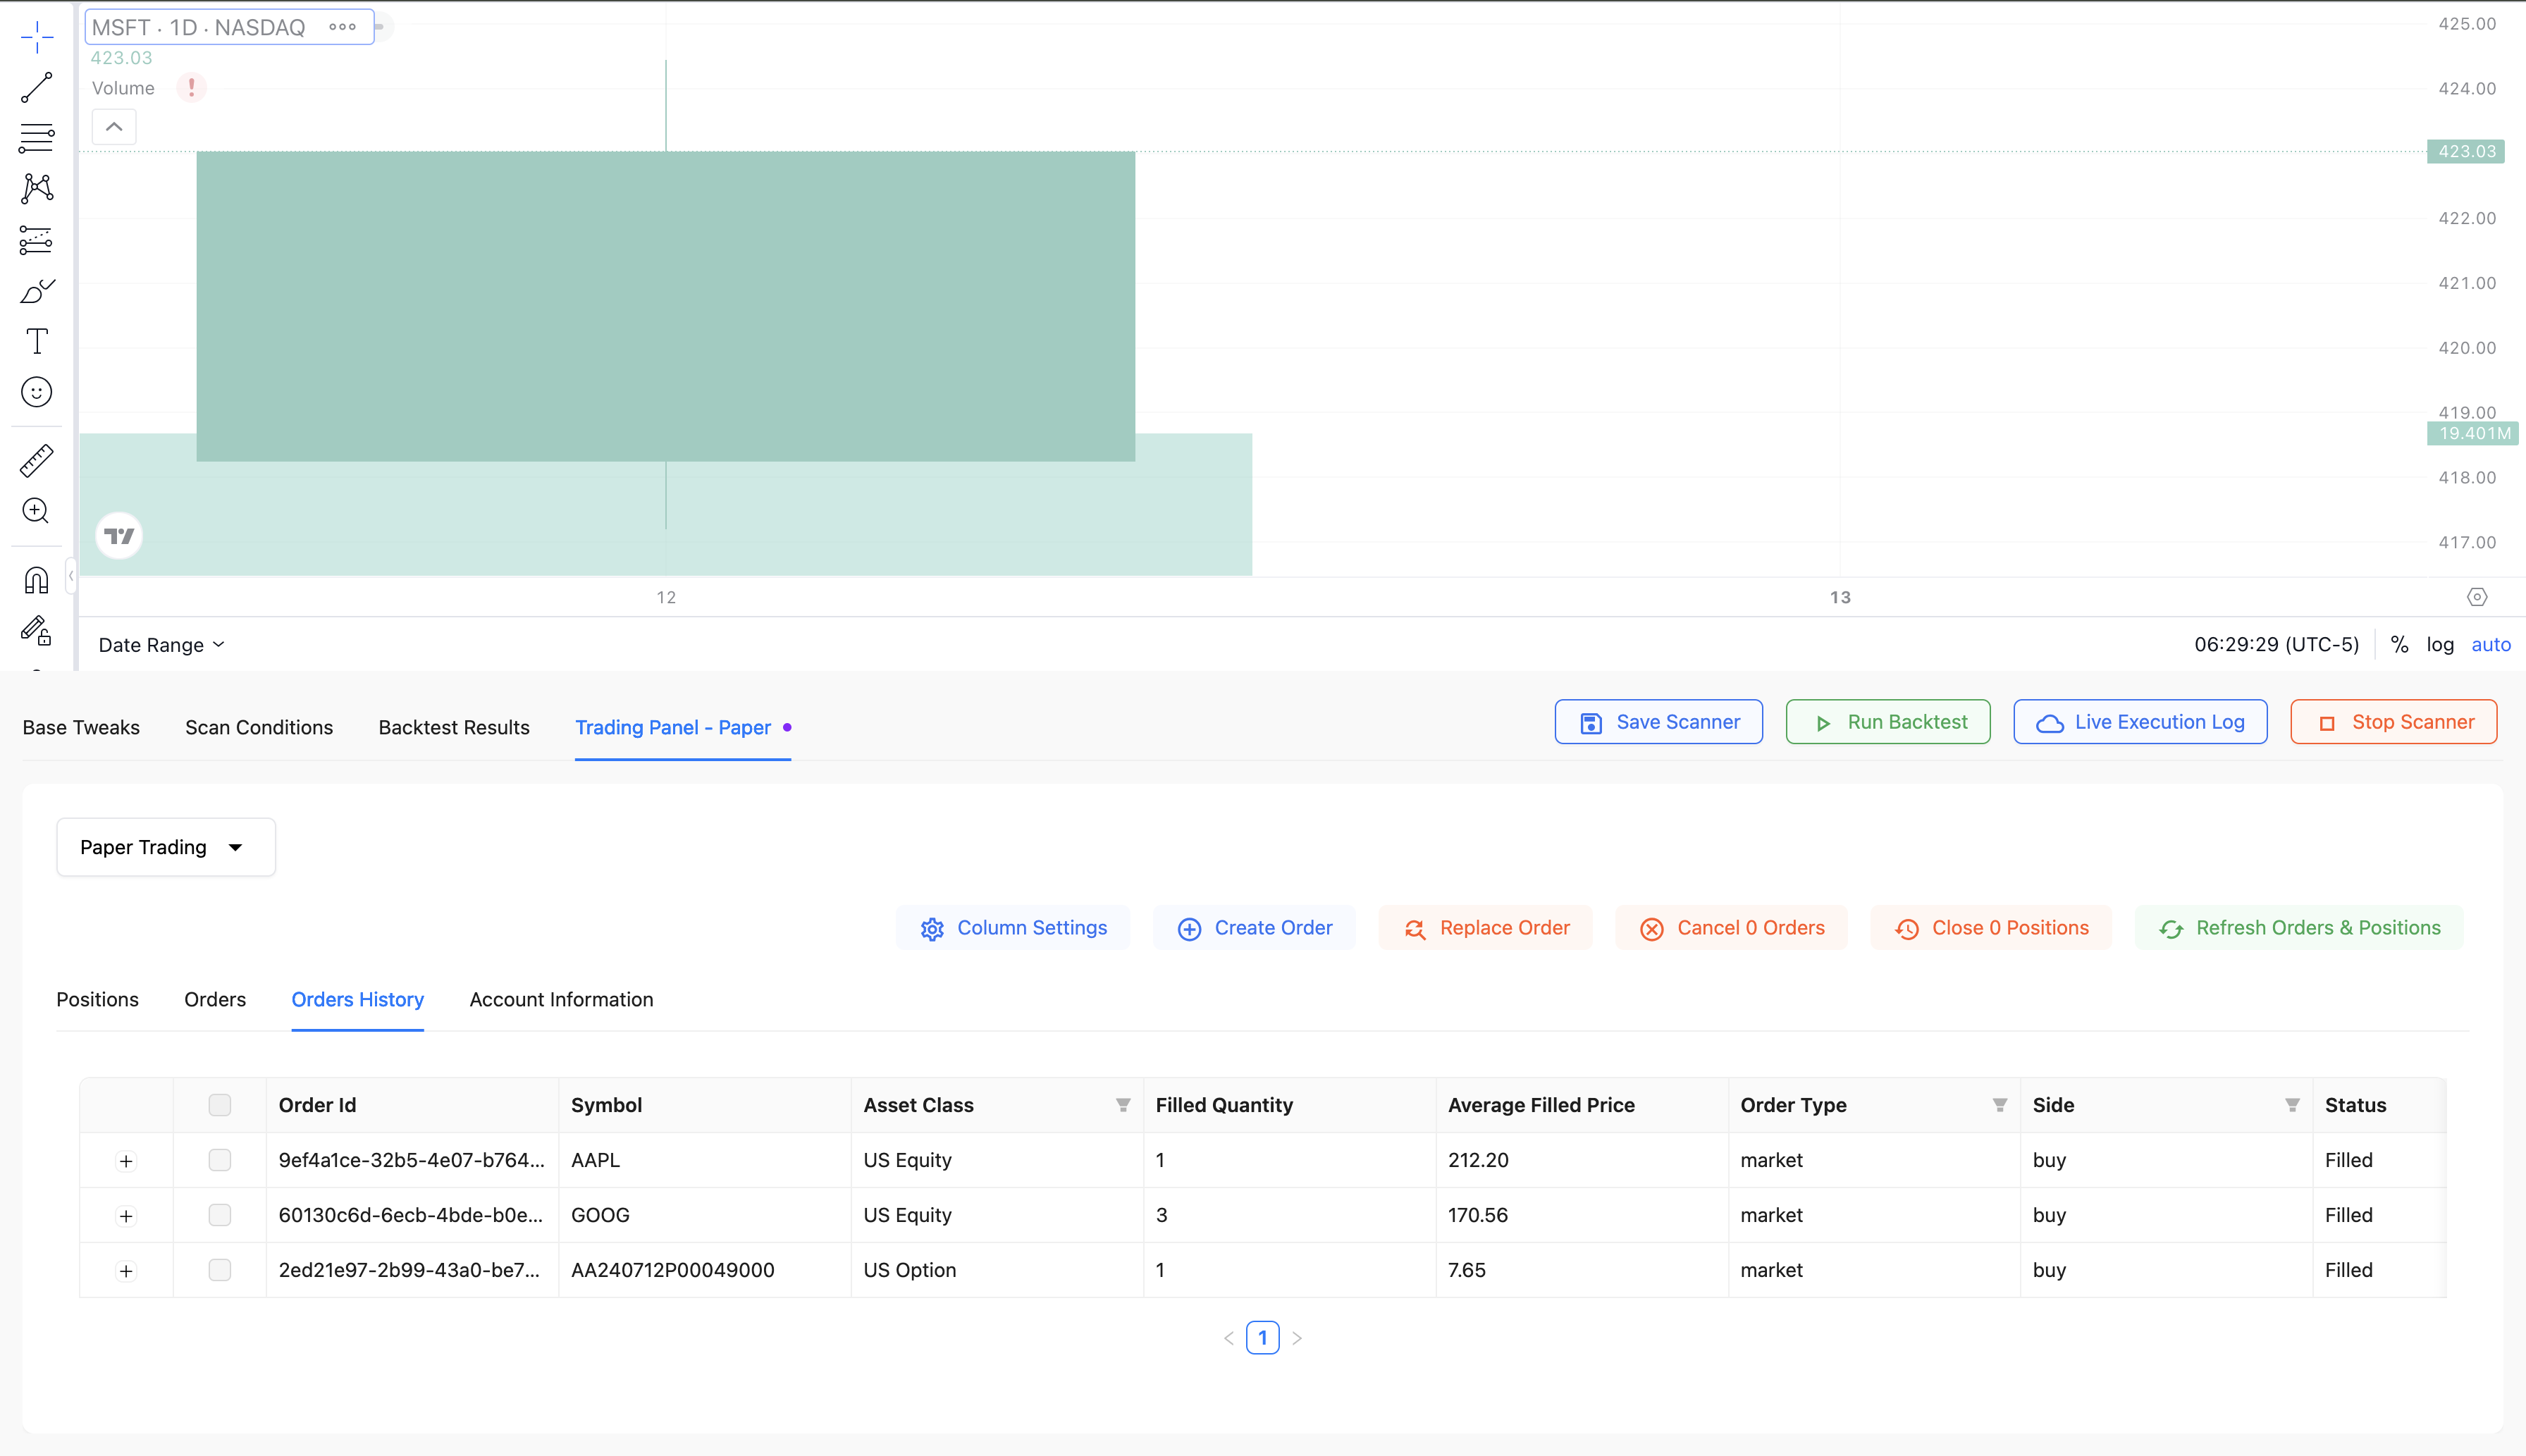Image resolution: width=2526 pixels, height=1456 pixels.
Task: Switch to the Backtest Results tab
Action: [454, 727]
